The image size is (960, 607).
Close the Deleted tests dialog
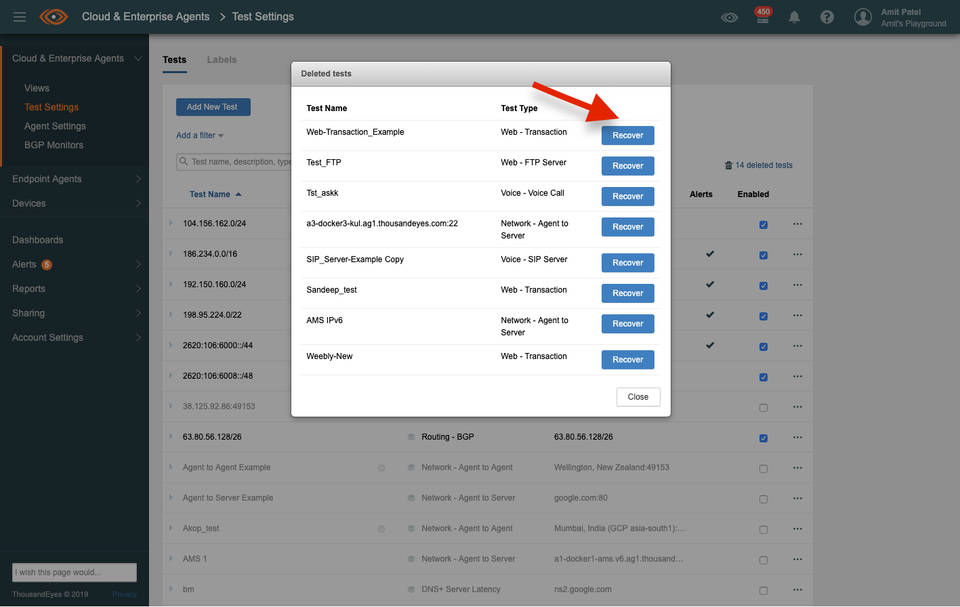pos(638,397)
